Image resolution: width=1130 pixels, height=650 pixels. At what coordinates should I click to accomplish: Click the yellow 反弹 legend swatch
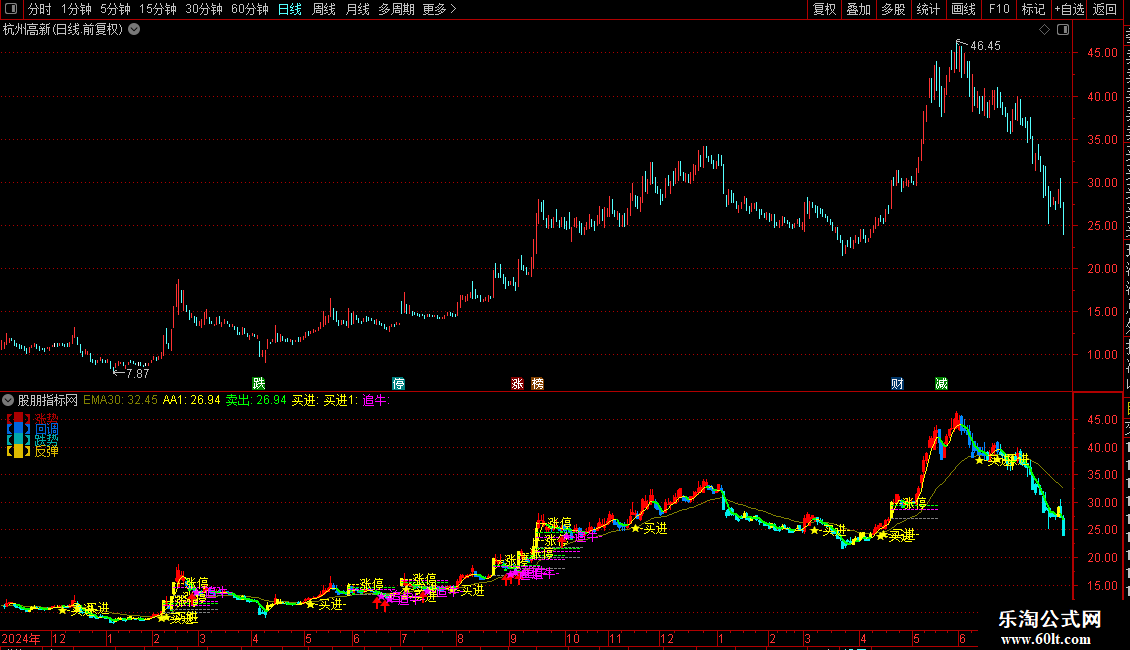coord(19,451)
